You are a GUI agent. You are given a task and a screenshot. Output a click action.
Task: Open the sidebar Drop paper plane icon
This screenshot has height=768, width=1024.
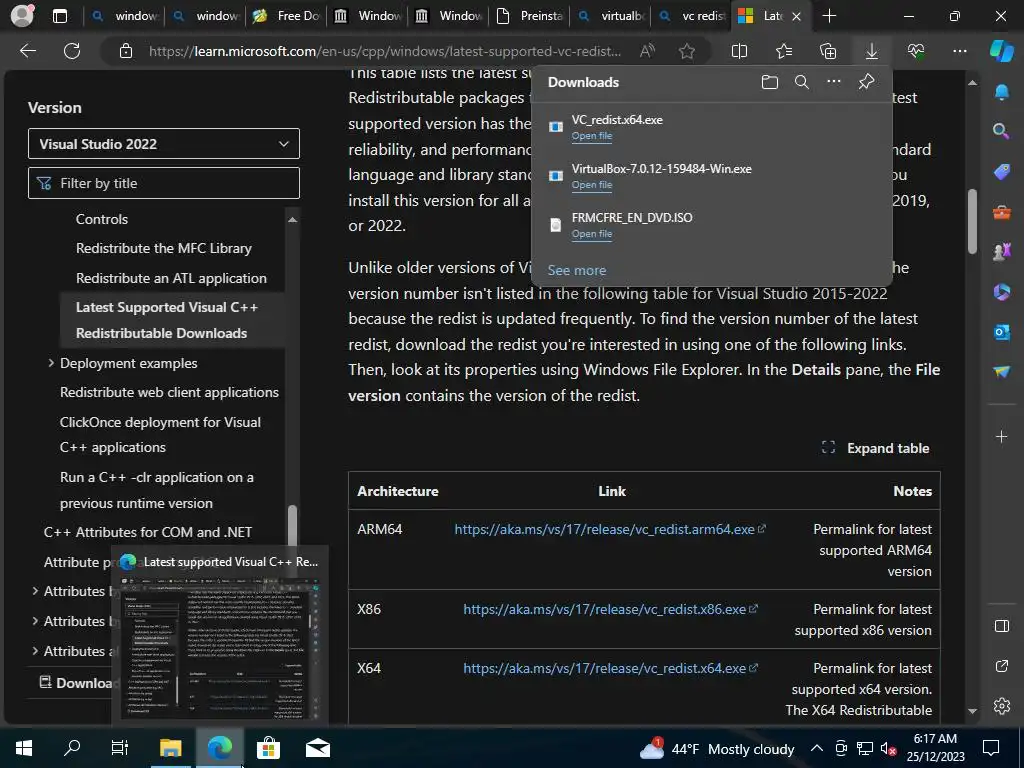tap(1001, 371)
